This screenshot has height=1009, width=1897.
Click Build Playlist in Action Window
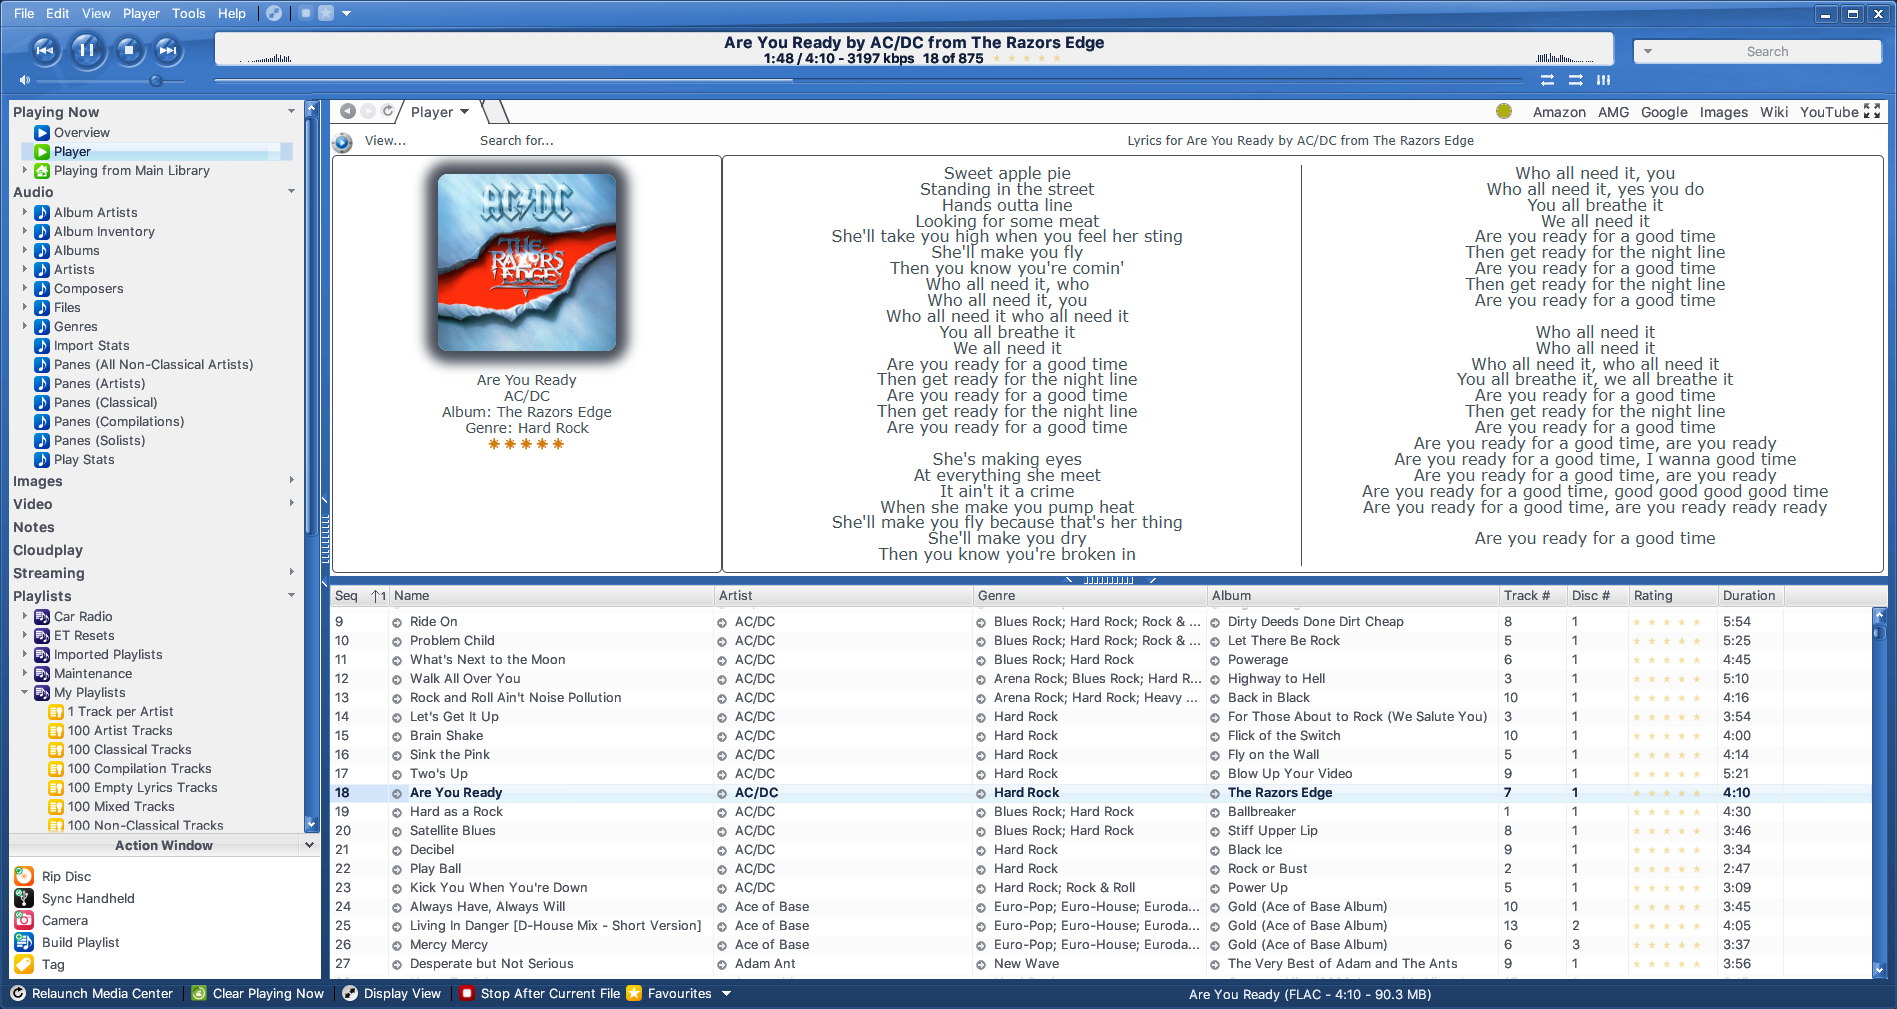80,942
